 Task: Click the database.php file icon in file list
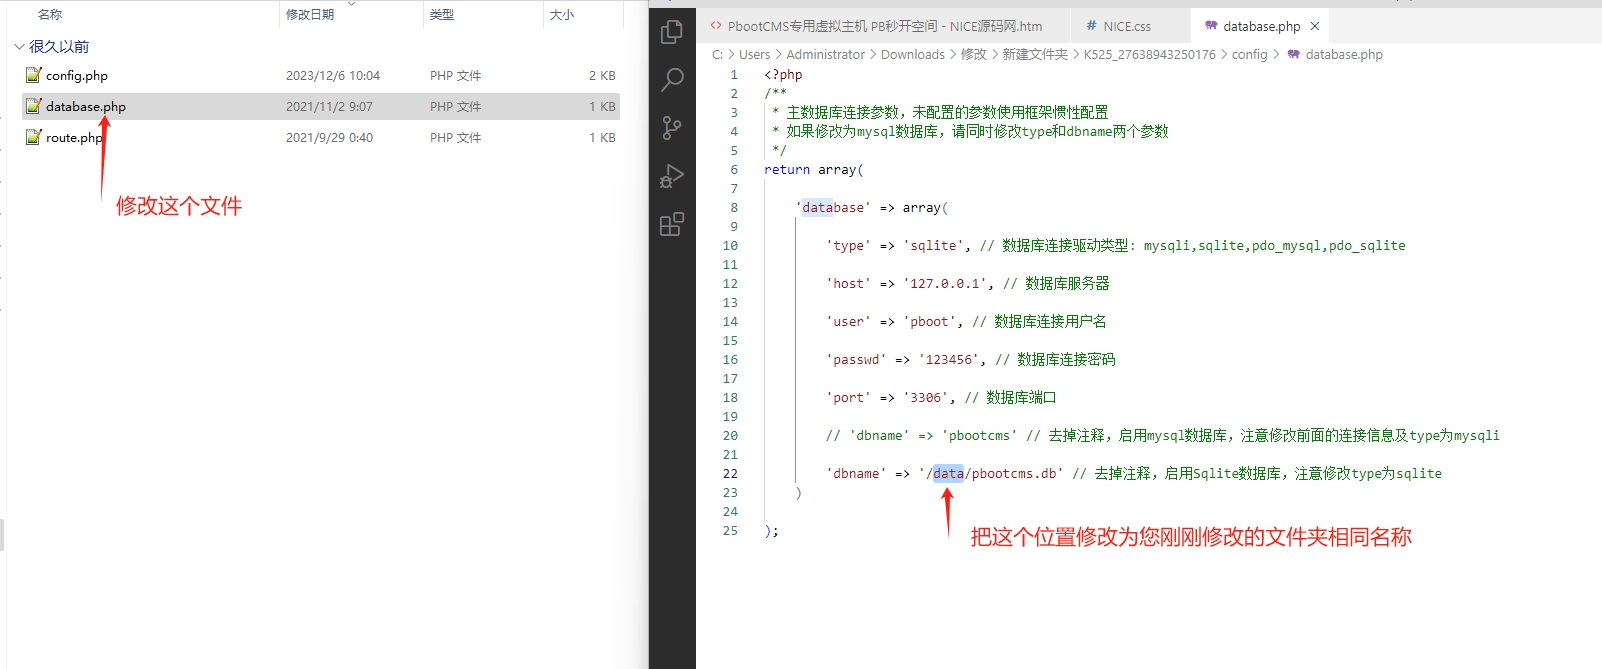pyautogui.click(x=34, y=106)
